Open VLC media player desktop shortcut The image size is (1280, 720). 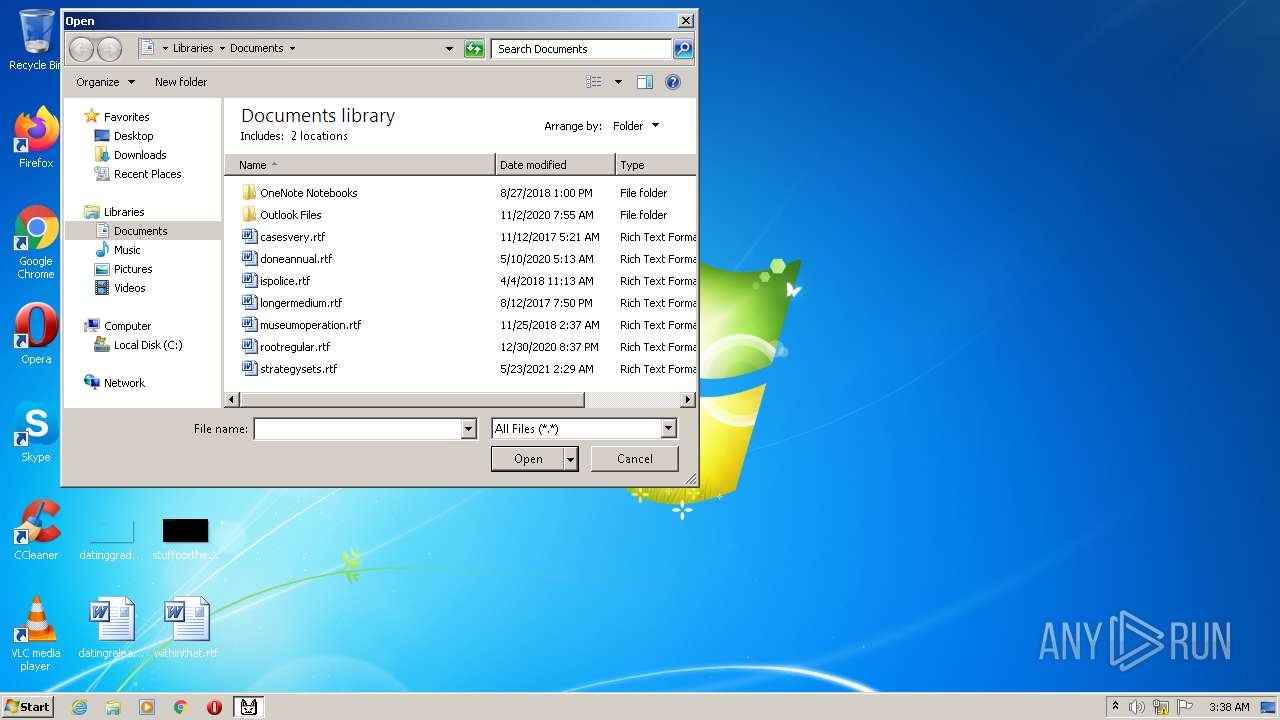click(x=36, y=634)
